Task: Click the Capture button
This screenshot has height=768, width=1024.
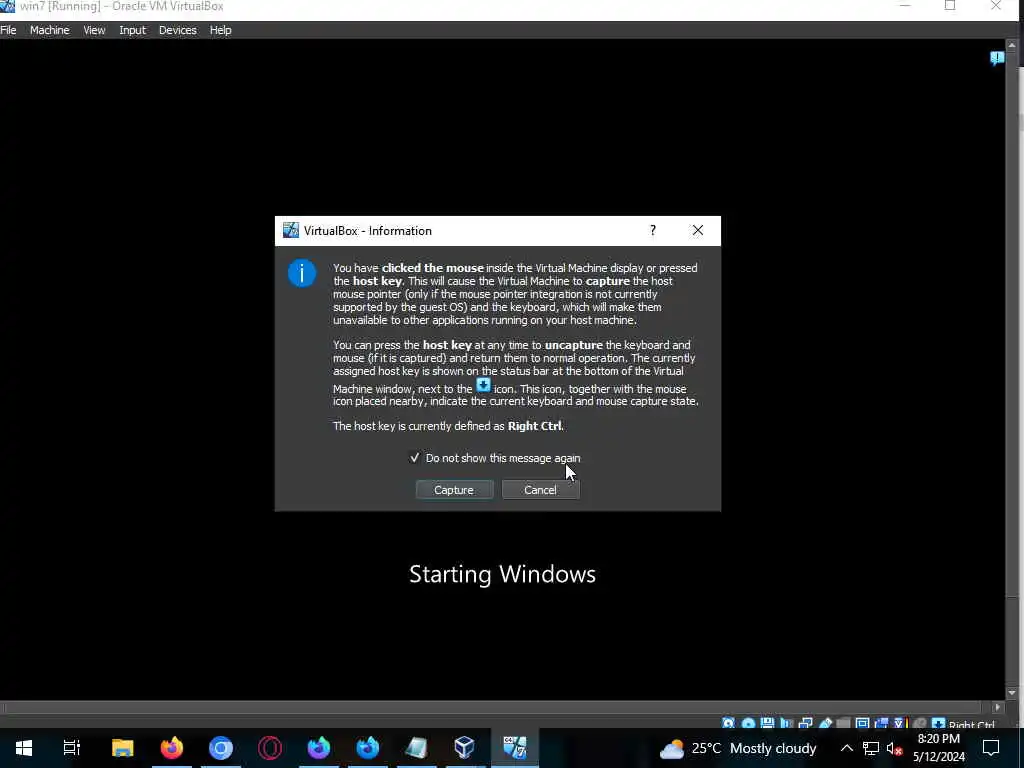Action: [x=454, y=490]
